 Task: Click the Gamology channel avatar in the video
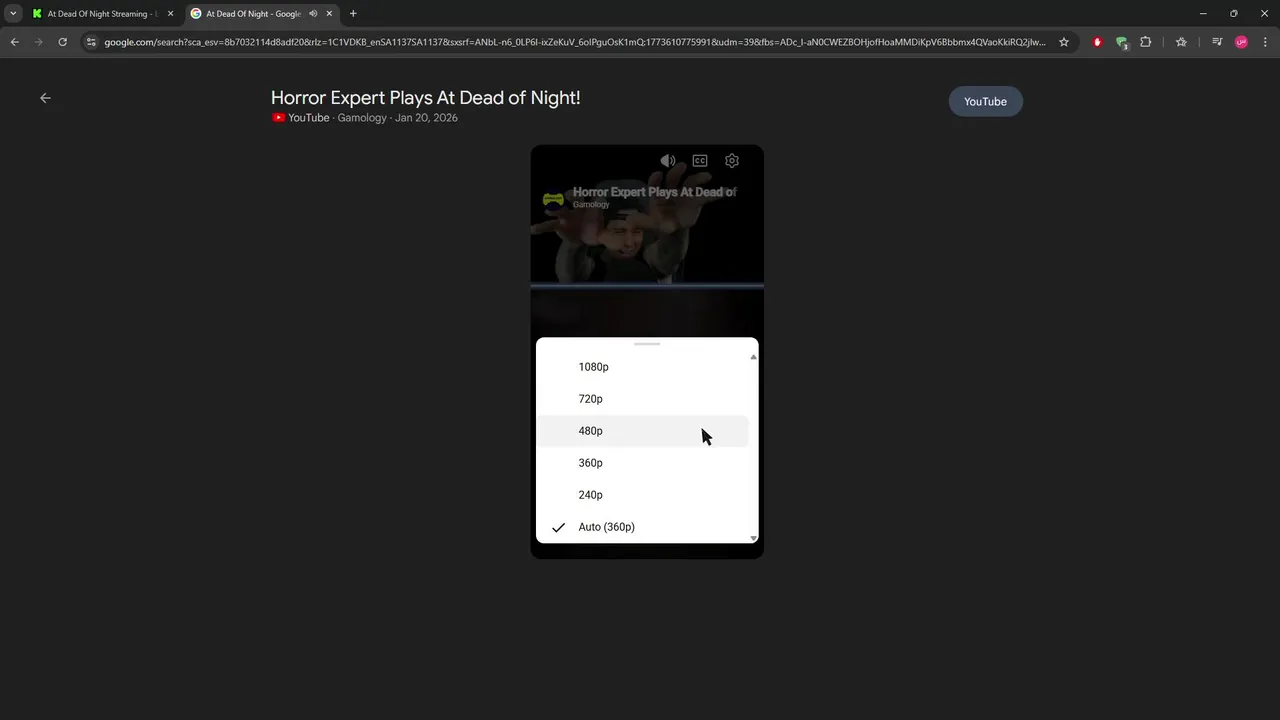coord(553,199)
